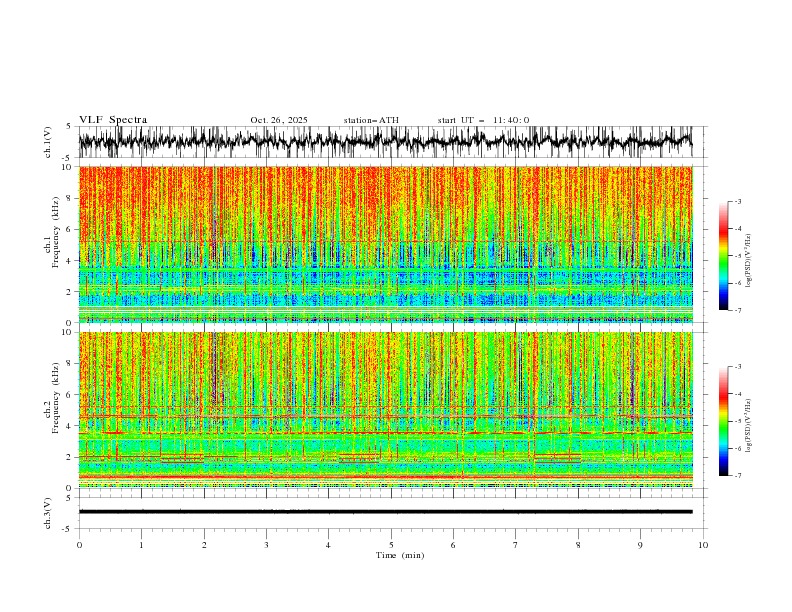The height and width of the screenshot is (612, 792).
Task: Click the ch.1 PSD color scale bar
Action: (723, 256)
